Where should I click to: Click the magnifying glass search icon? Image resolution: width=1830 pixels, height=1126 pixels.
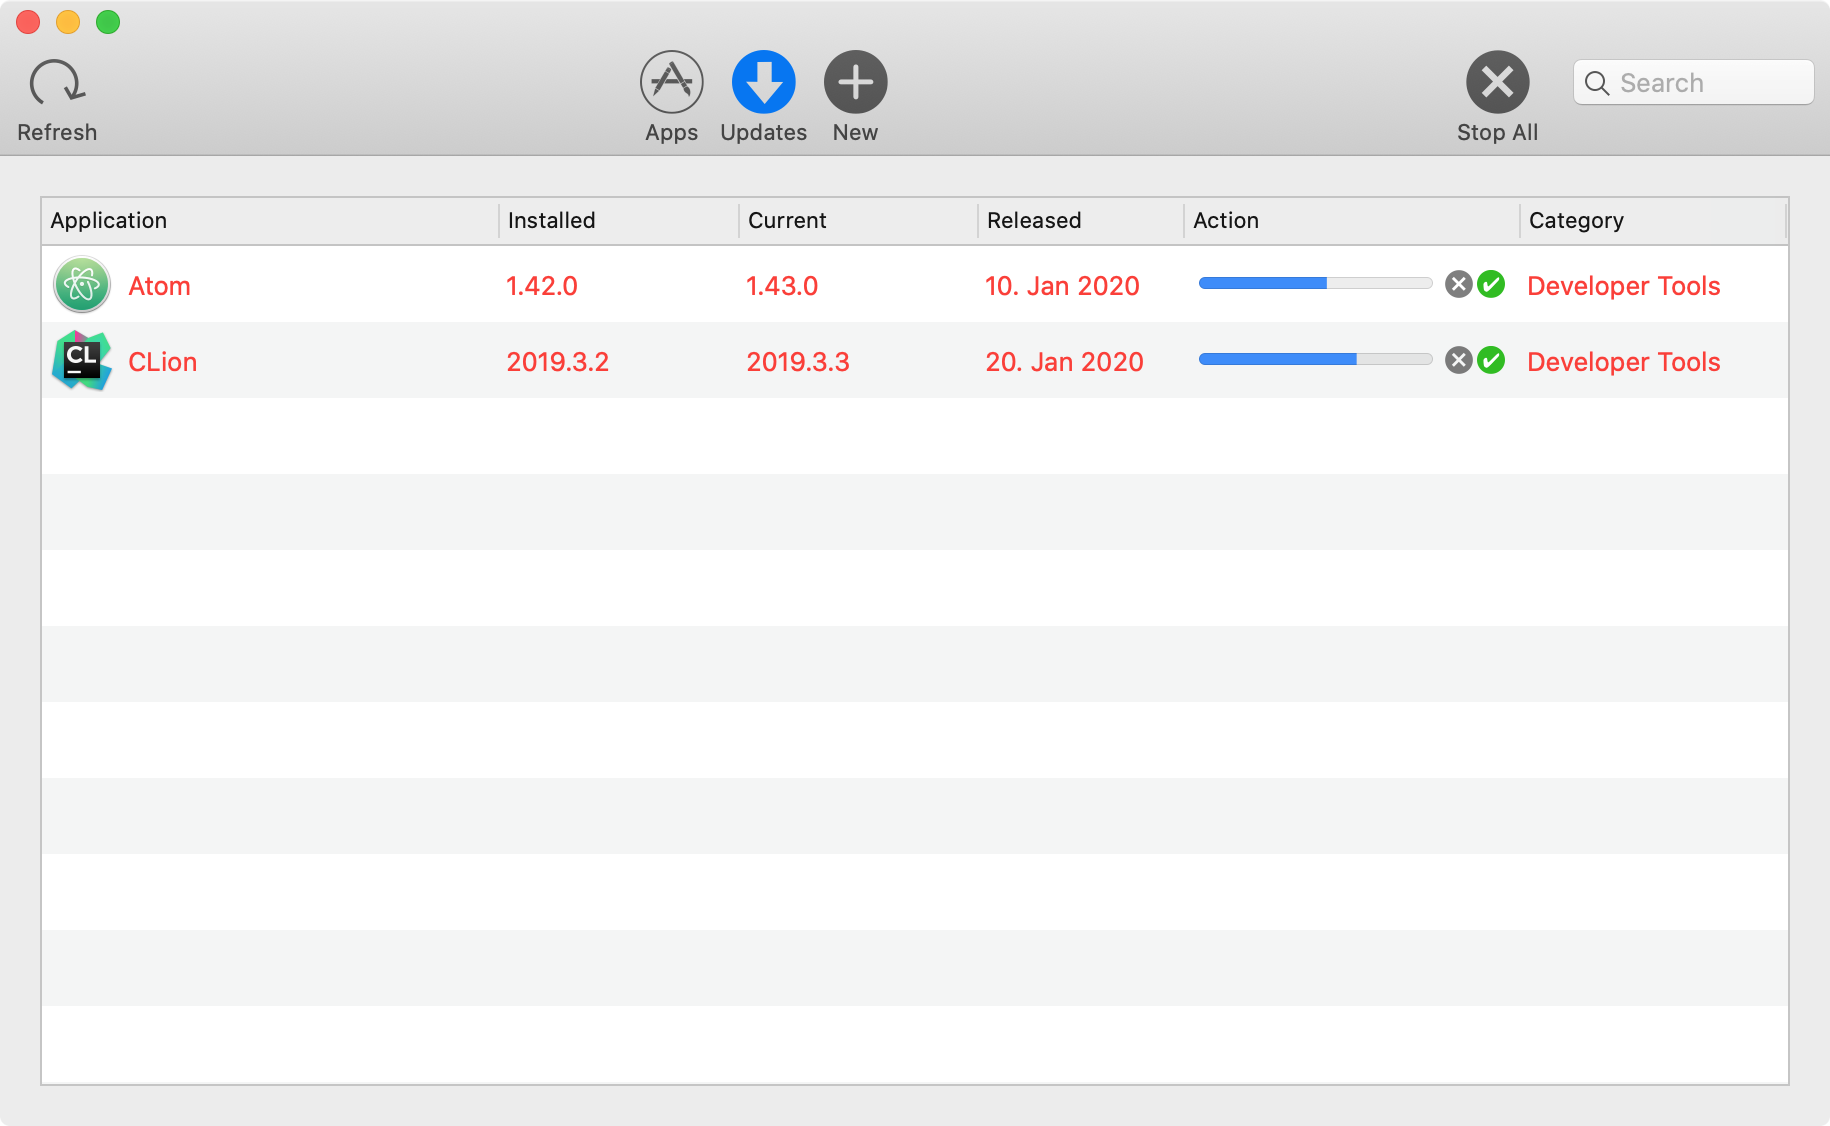(x=1597, y=83)
